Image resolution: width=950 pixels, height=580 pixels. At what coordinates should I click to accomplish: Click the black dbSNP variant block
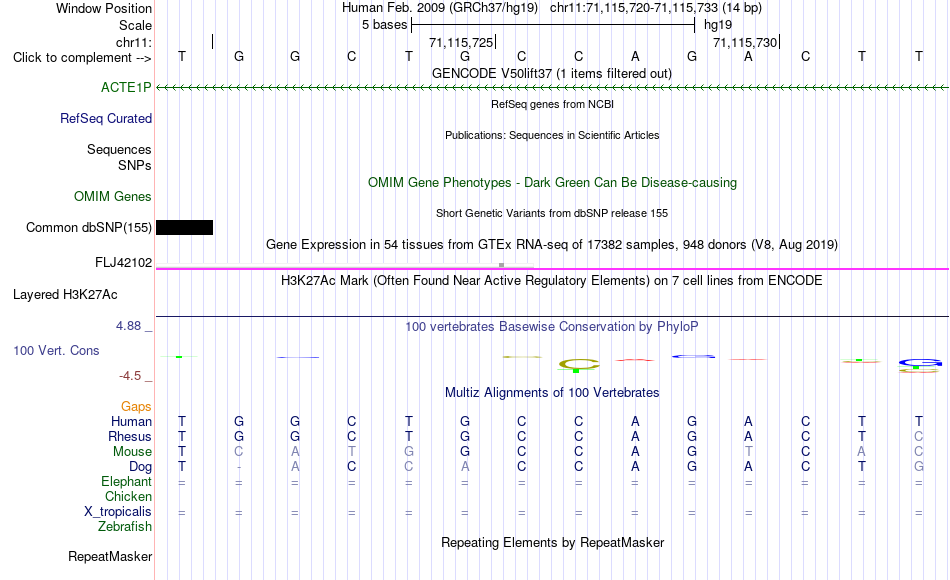click(x=185, y=227)
